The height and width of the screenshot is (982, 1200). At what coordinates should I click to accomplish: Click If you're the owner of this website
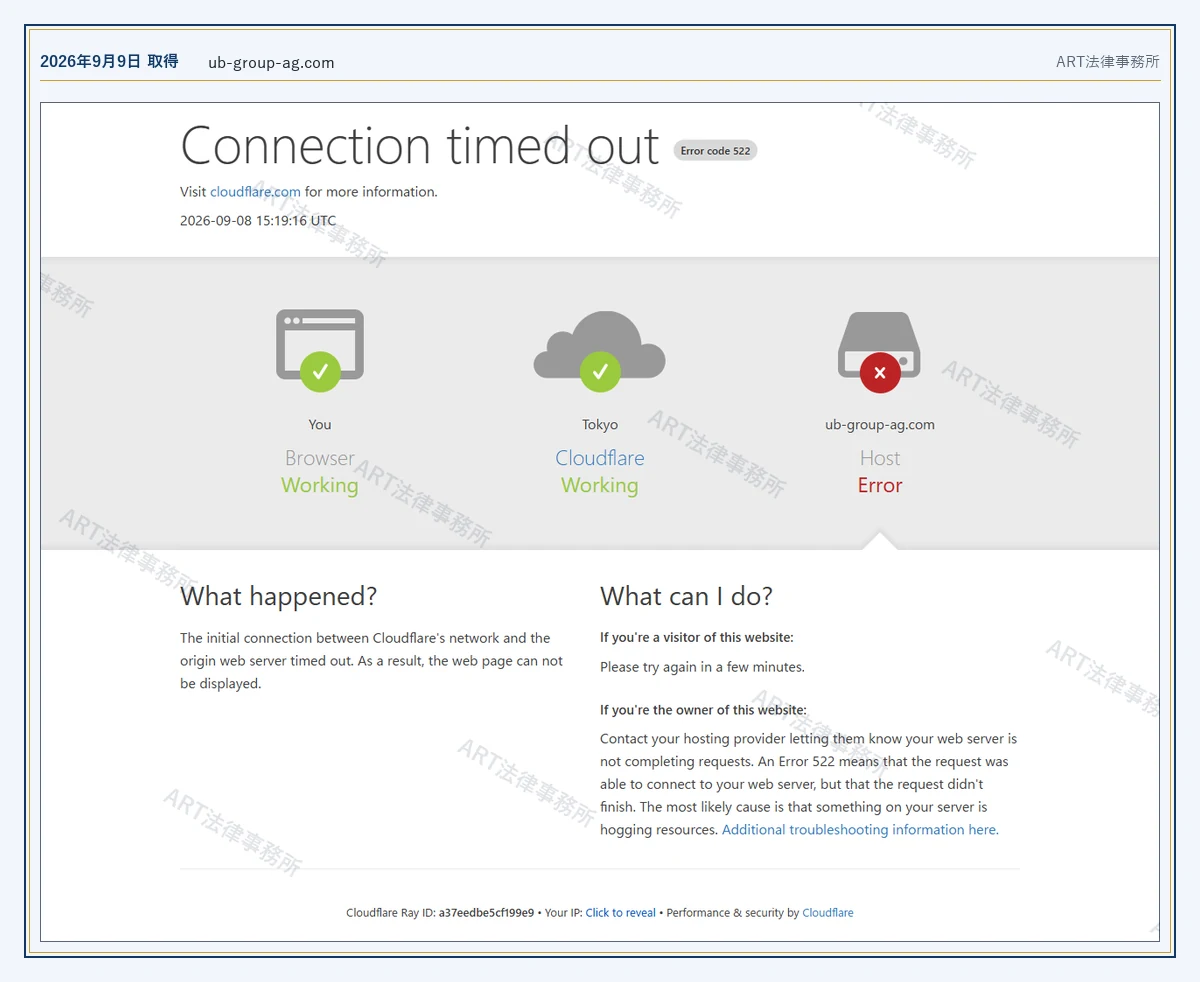click(703, 710)
